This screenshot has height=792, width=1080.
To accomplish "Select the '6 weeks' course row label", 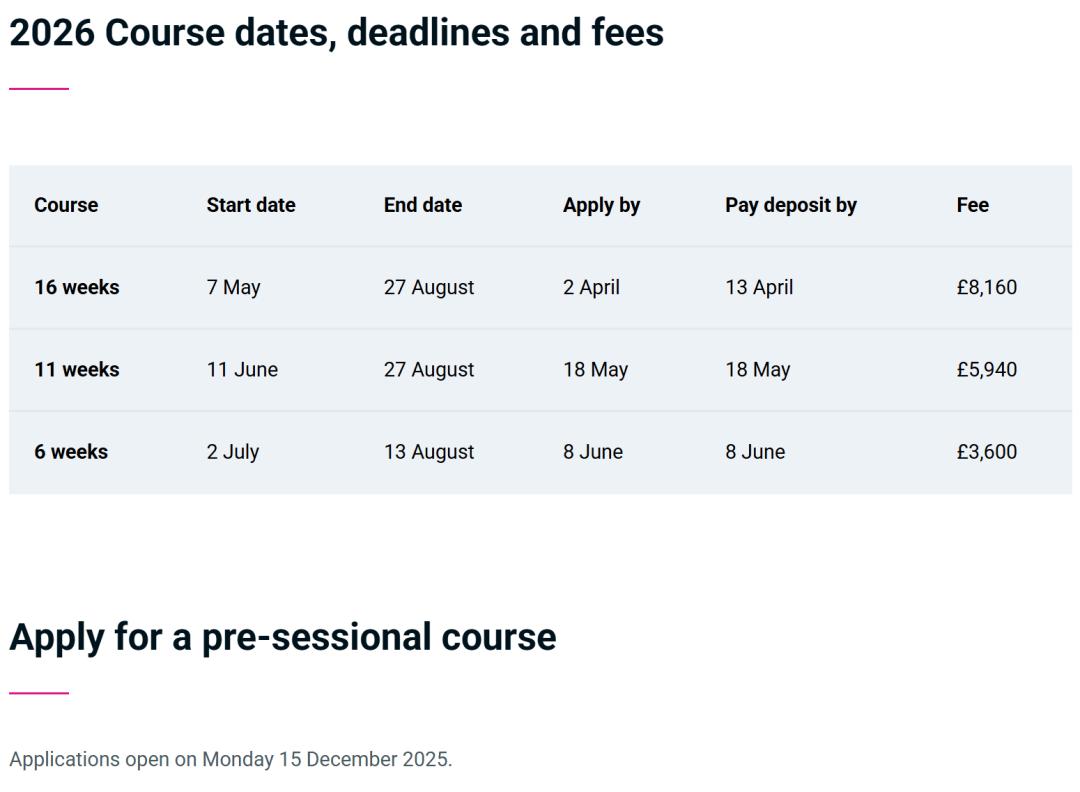I will pyautogui.click(x=71, y=451).
